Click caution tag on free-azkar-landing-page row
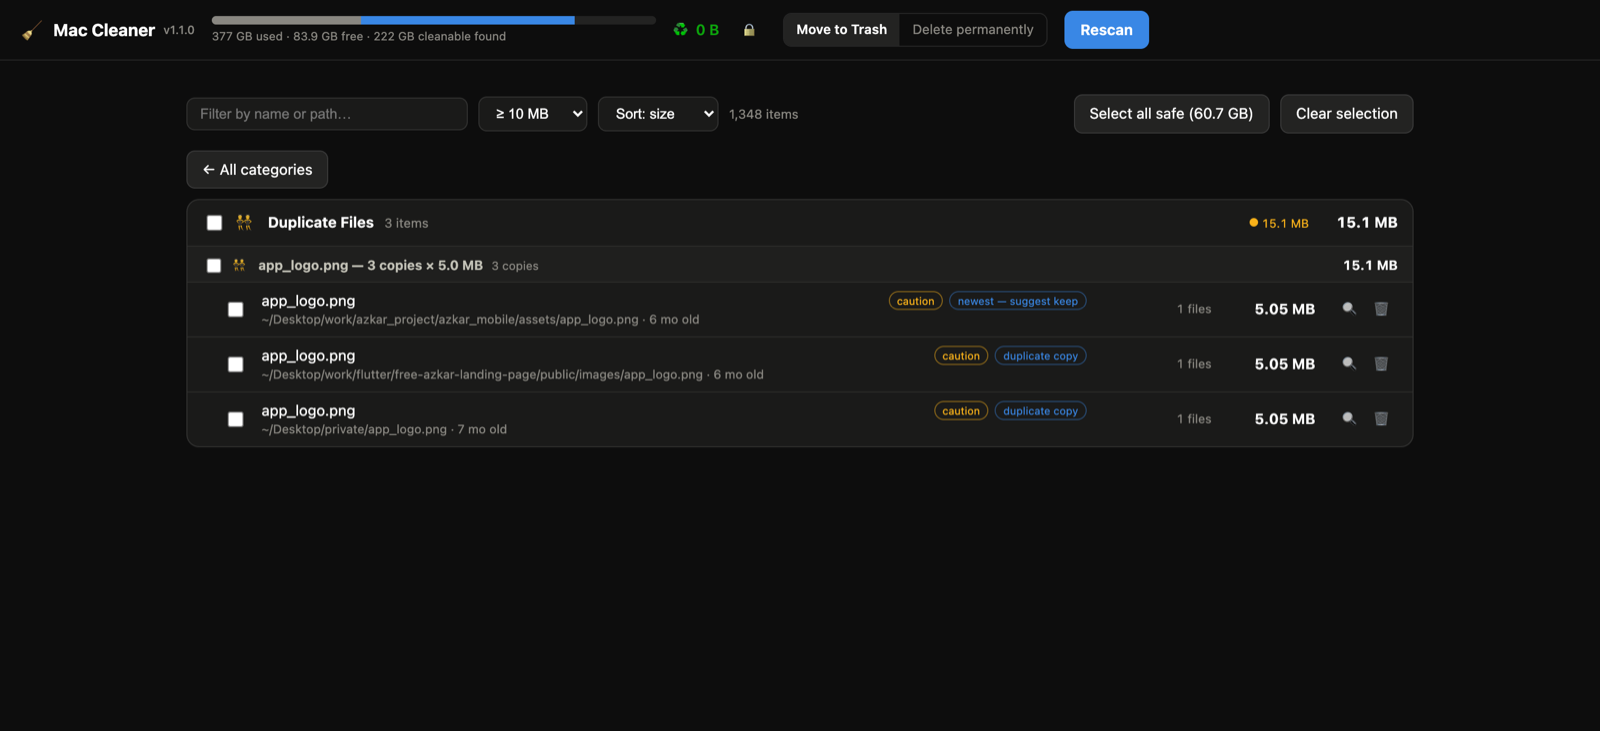Screen dimensions: 1600x731 click(961, 356)
